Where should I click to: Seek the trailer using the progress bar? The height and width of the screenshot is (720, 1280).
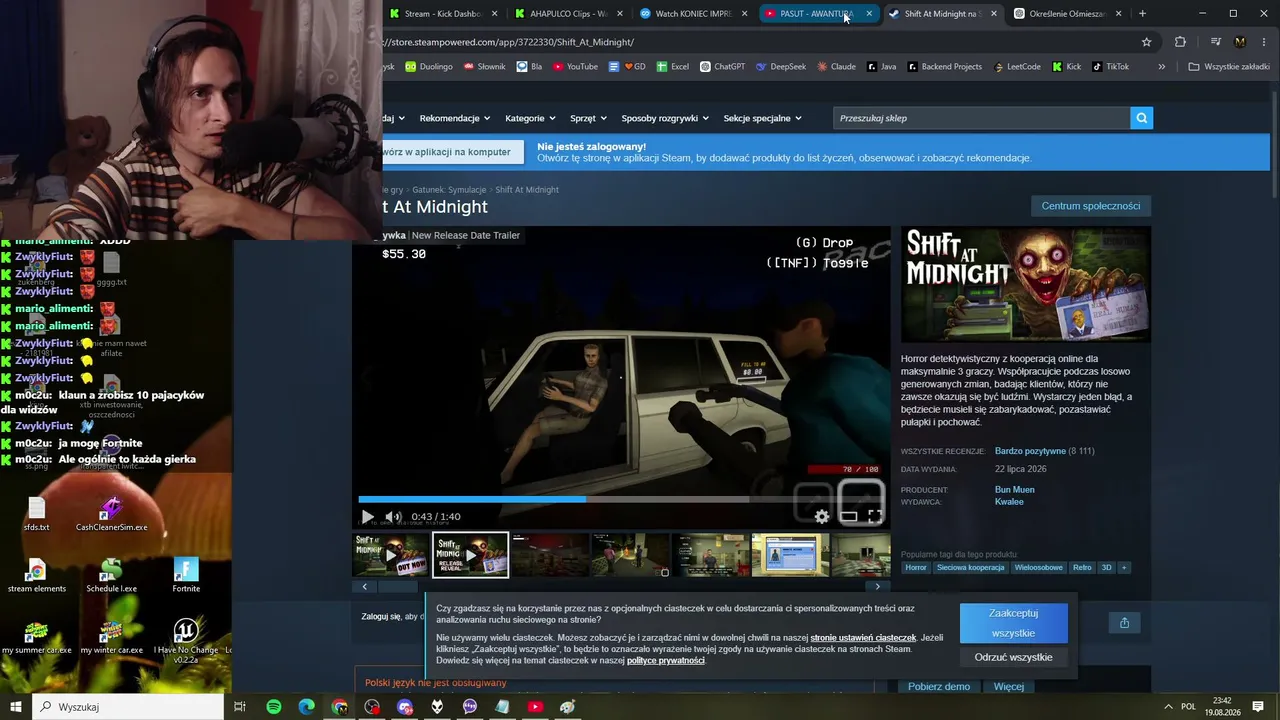622,499
